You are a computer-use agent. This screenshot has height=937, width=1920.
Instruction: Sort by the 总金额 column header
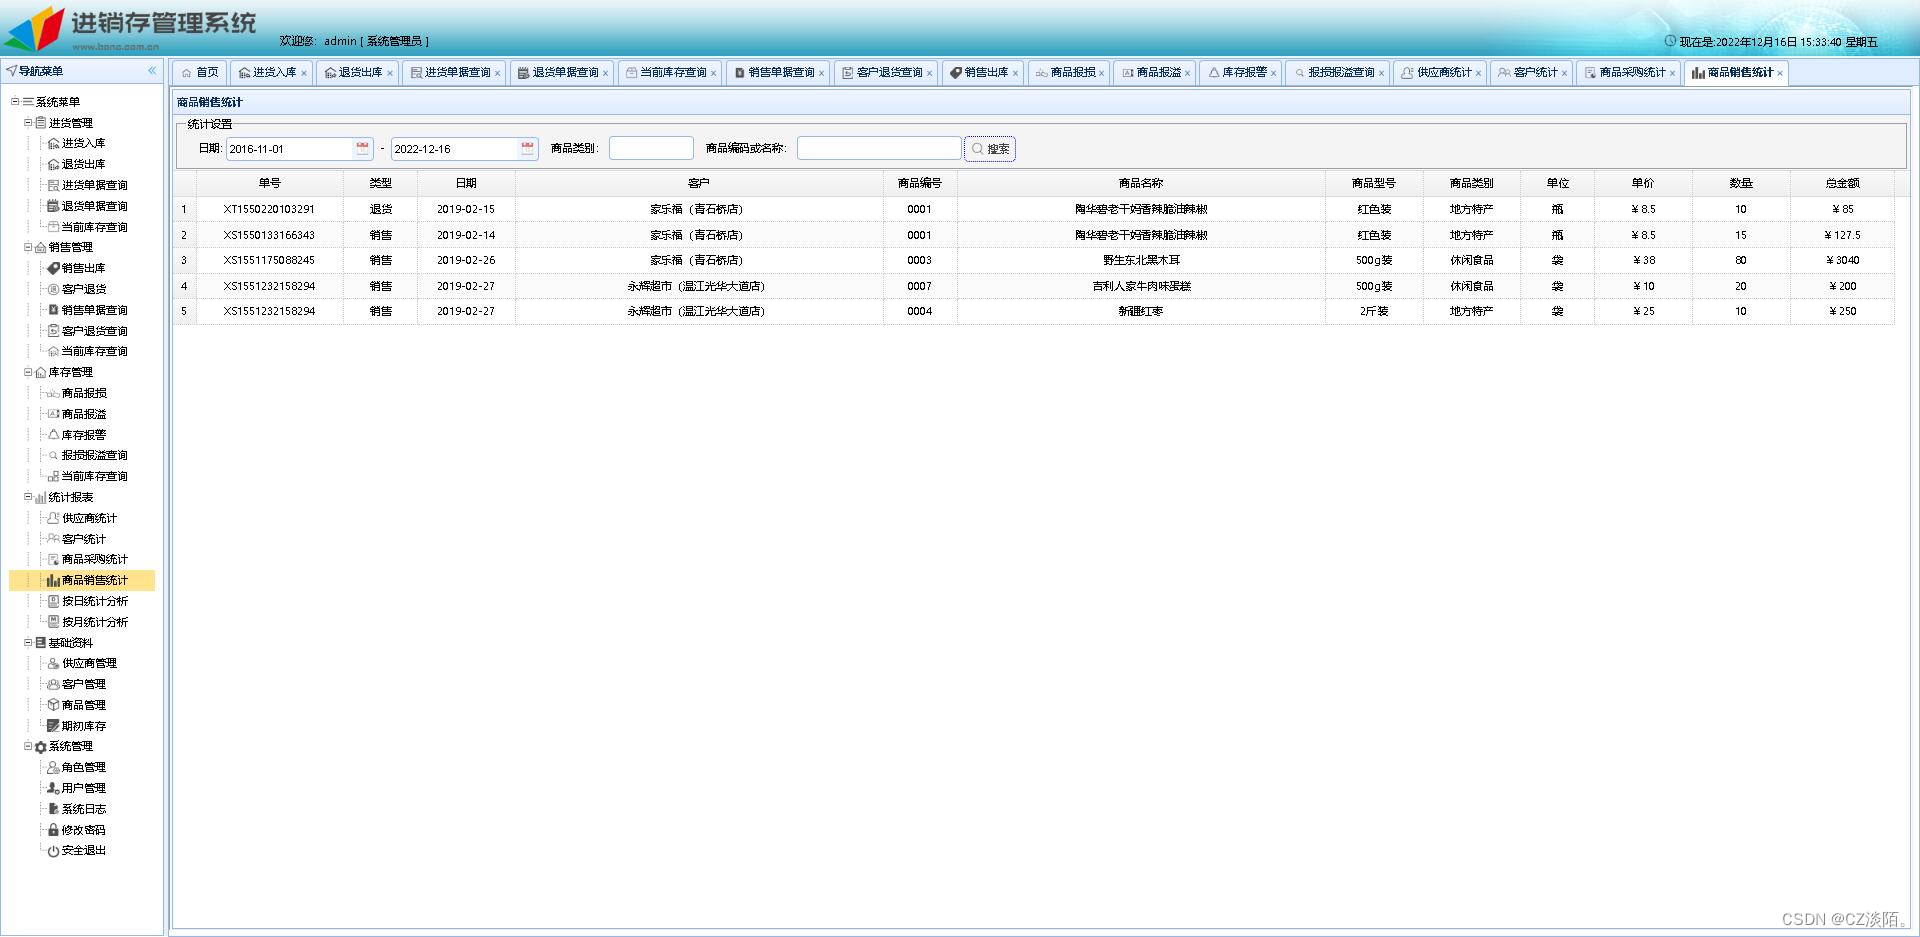coord(1842,183)
